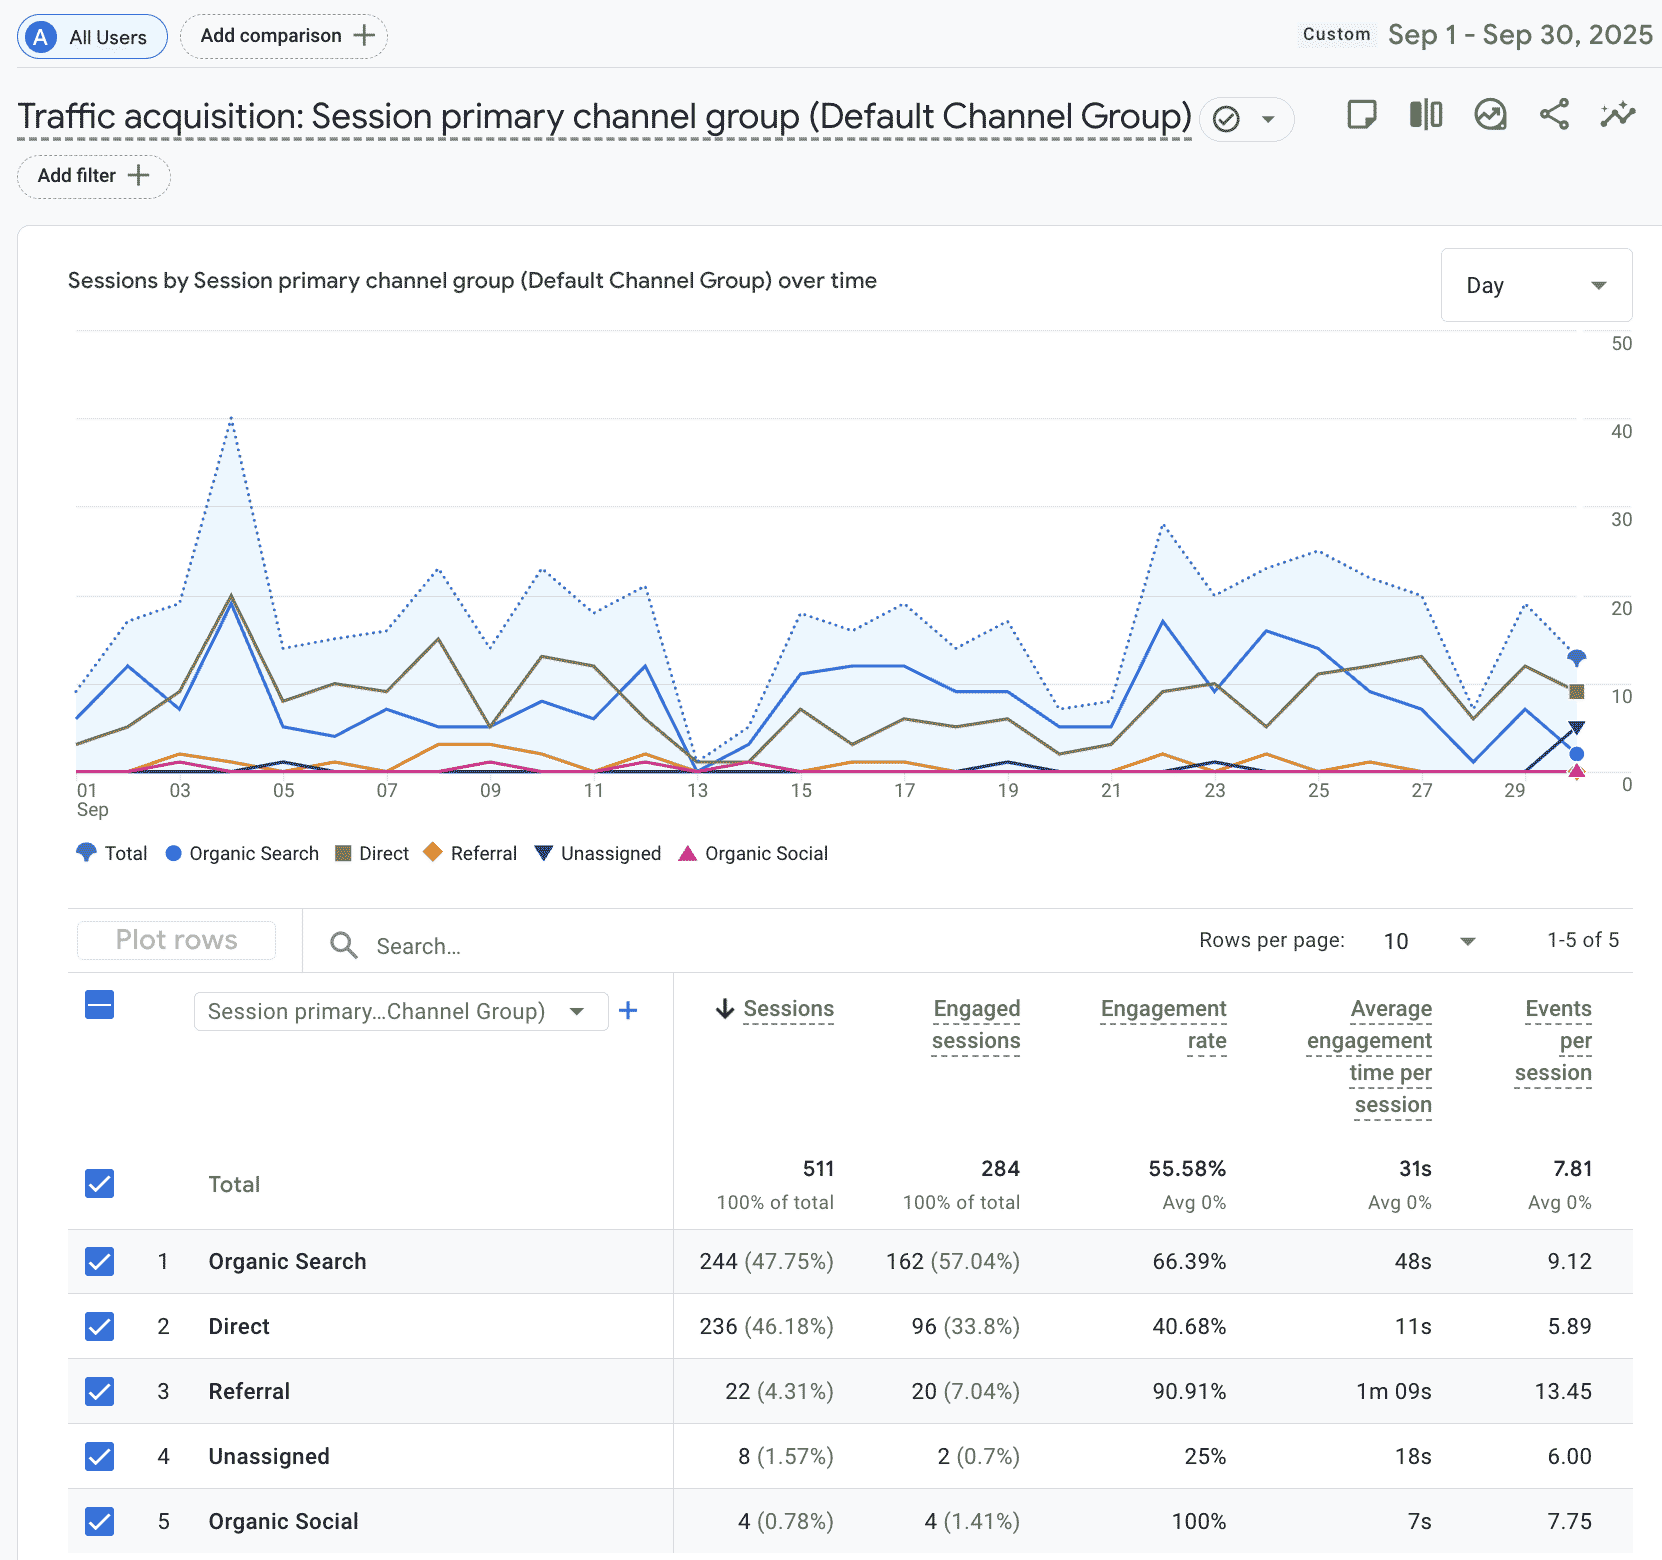Click the magnifier search icon in table
Viewport: 1662px width, 1560px height.
point(344,945)
